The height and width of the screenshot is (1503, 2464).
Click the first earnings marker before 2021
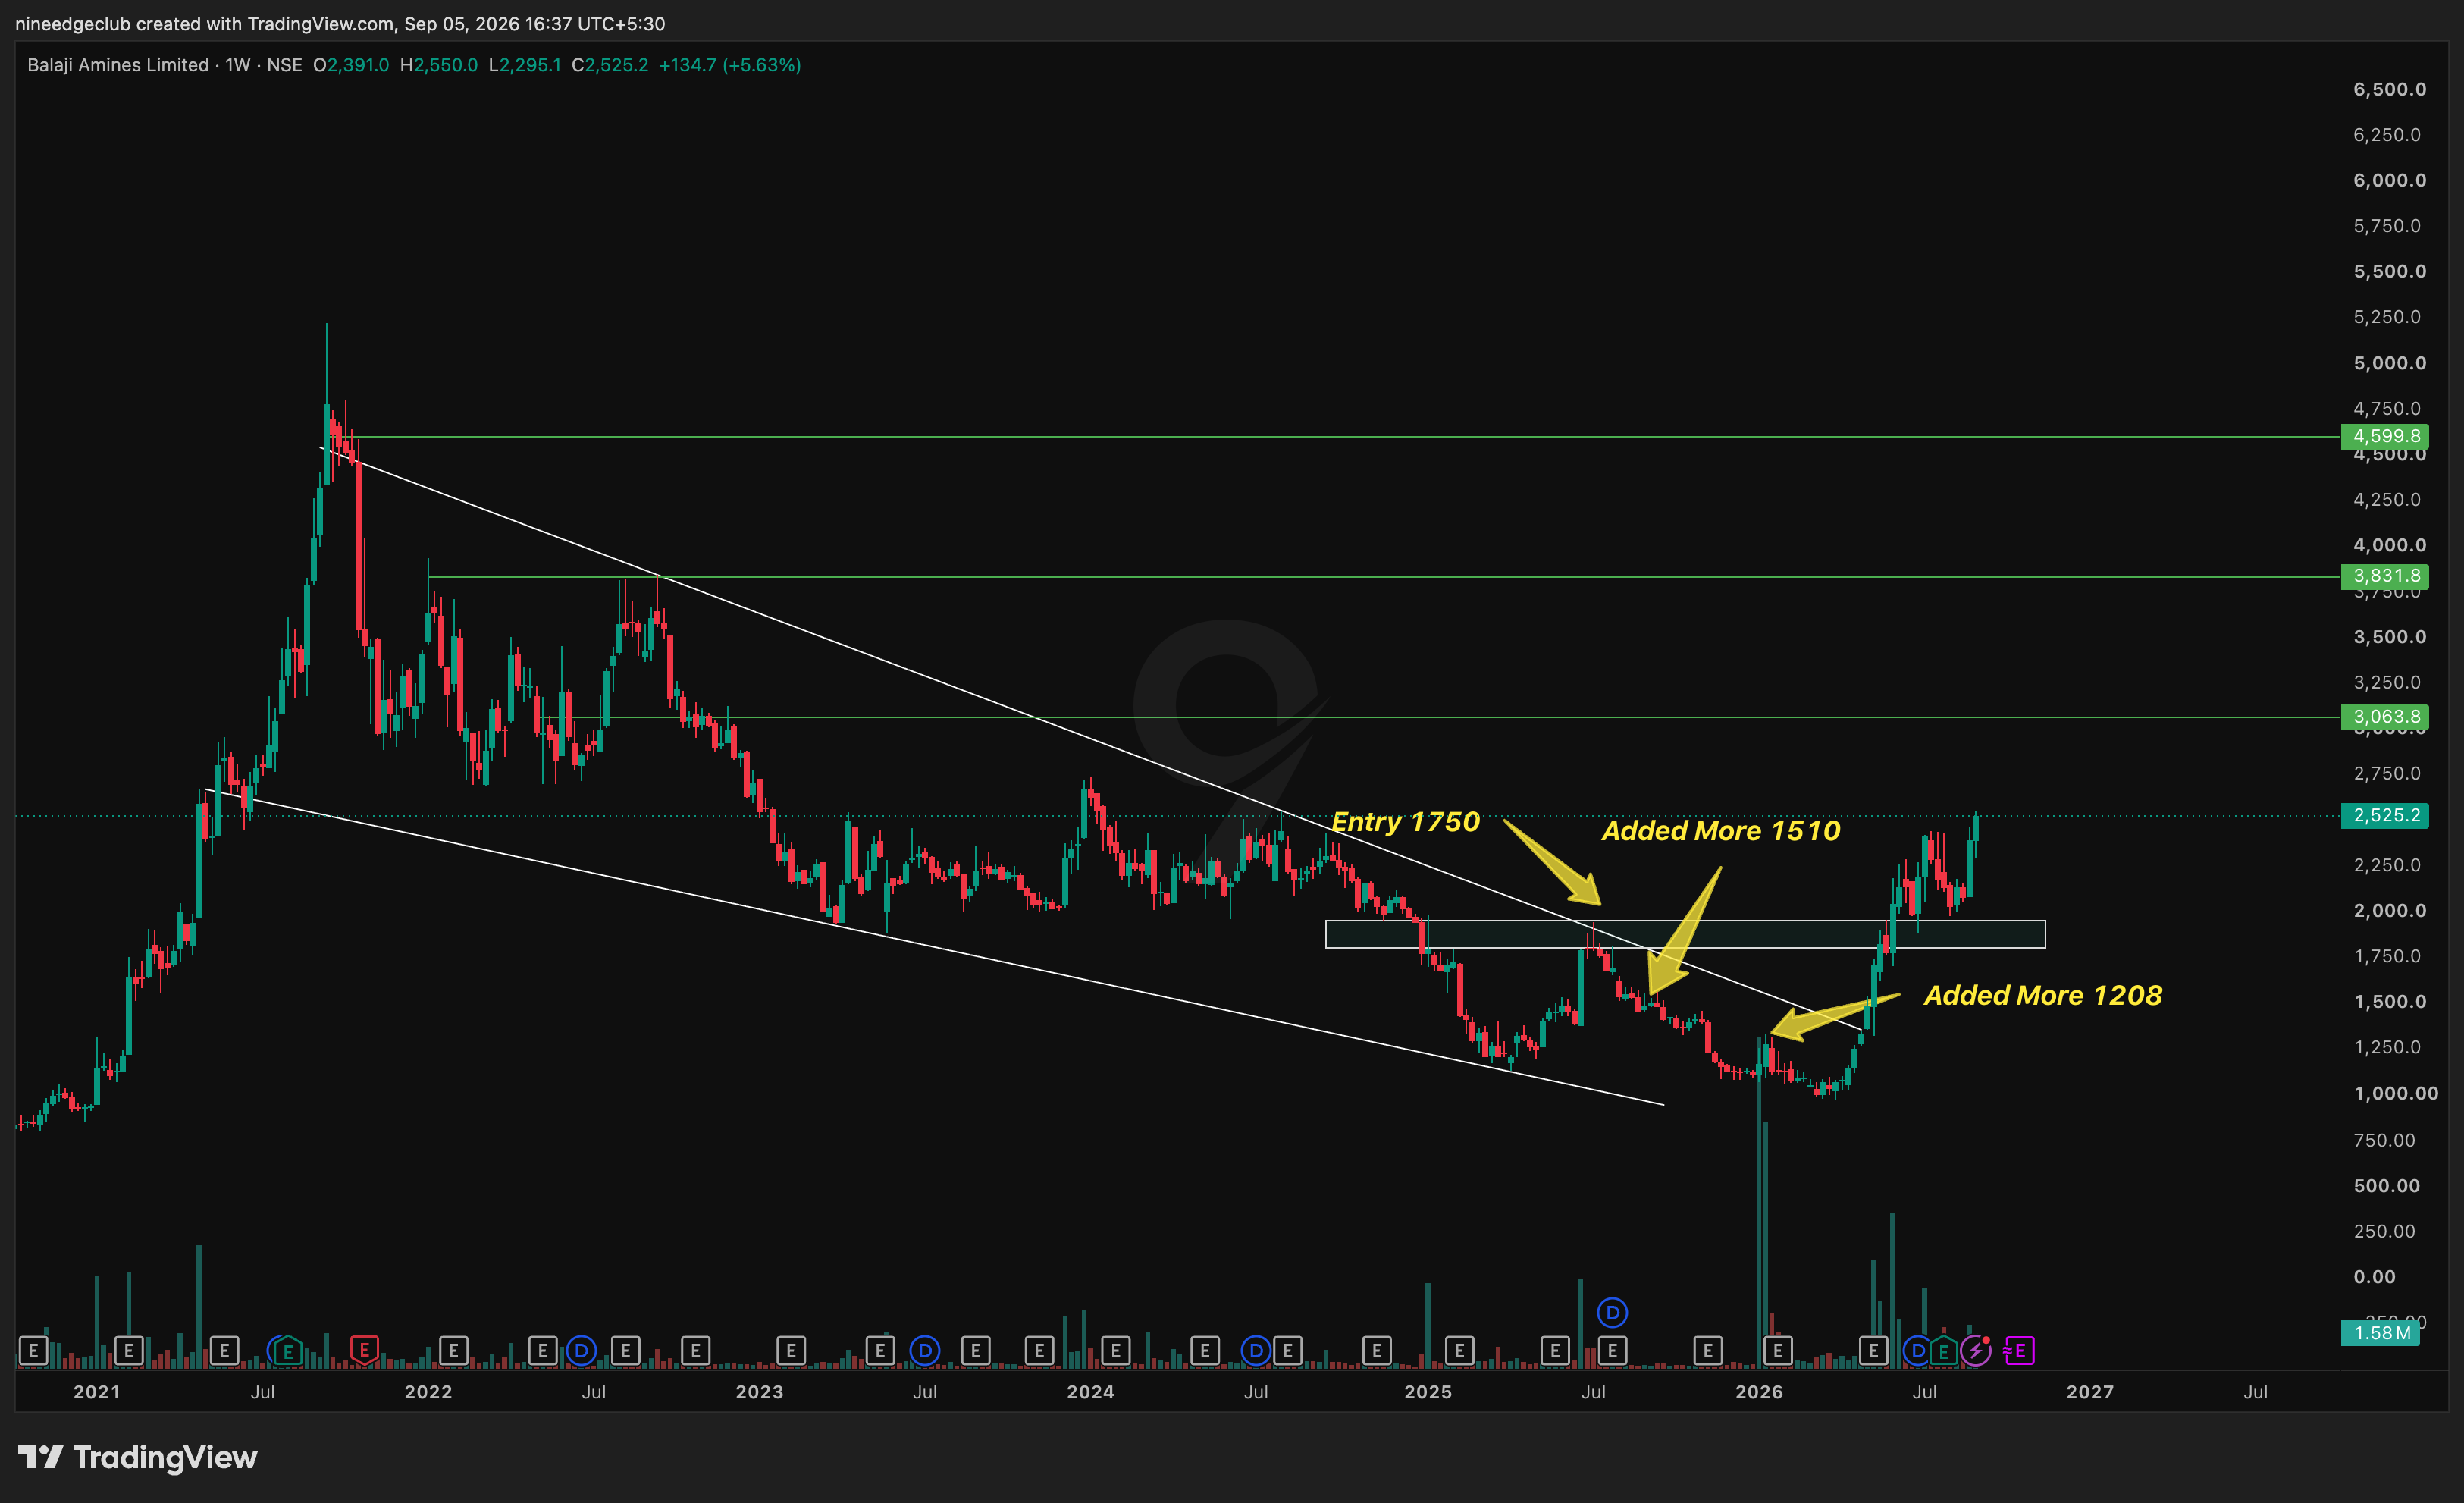33,1351
